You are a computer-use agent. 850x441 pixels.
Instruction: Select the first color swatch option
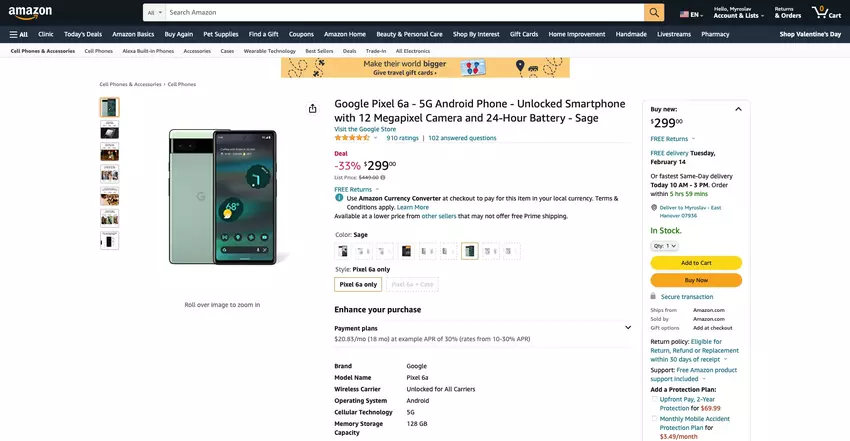click(343, 251)
